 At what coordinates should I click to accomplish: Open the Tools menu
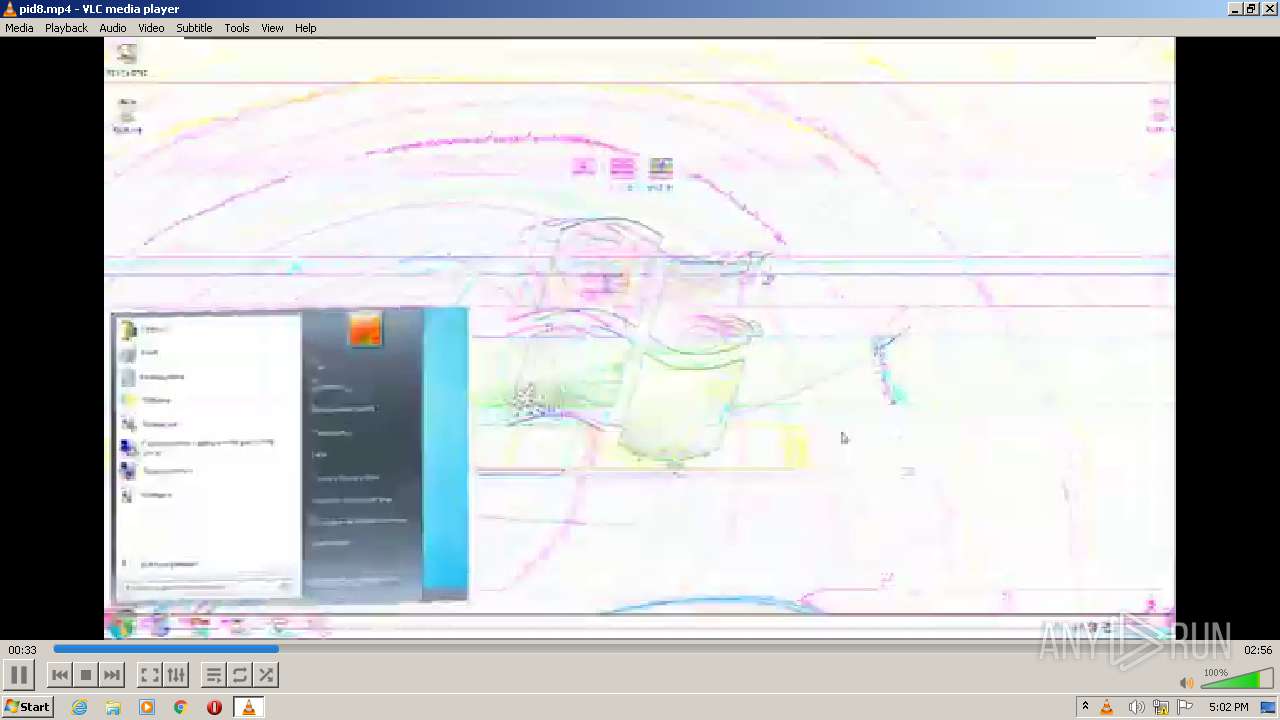pos(237,28)
